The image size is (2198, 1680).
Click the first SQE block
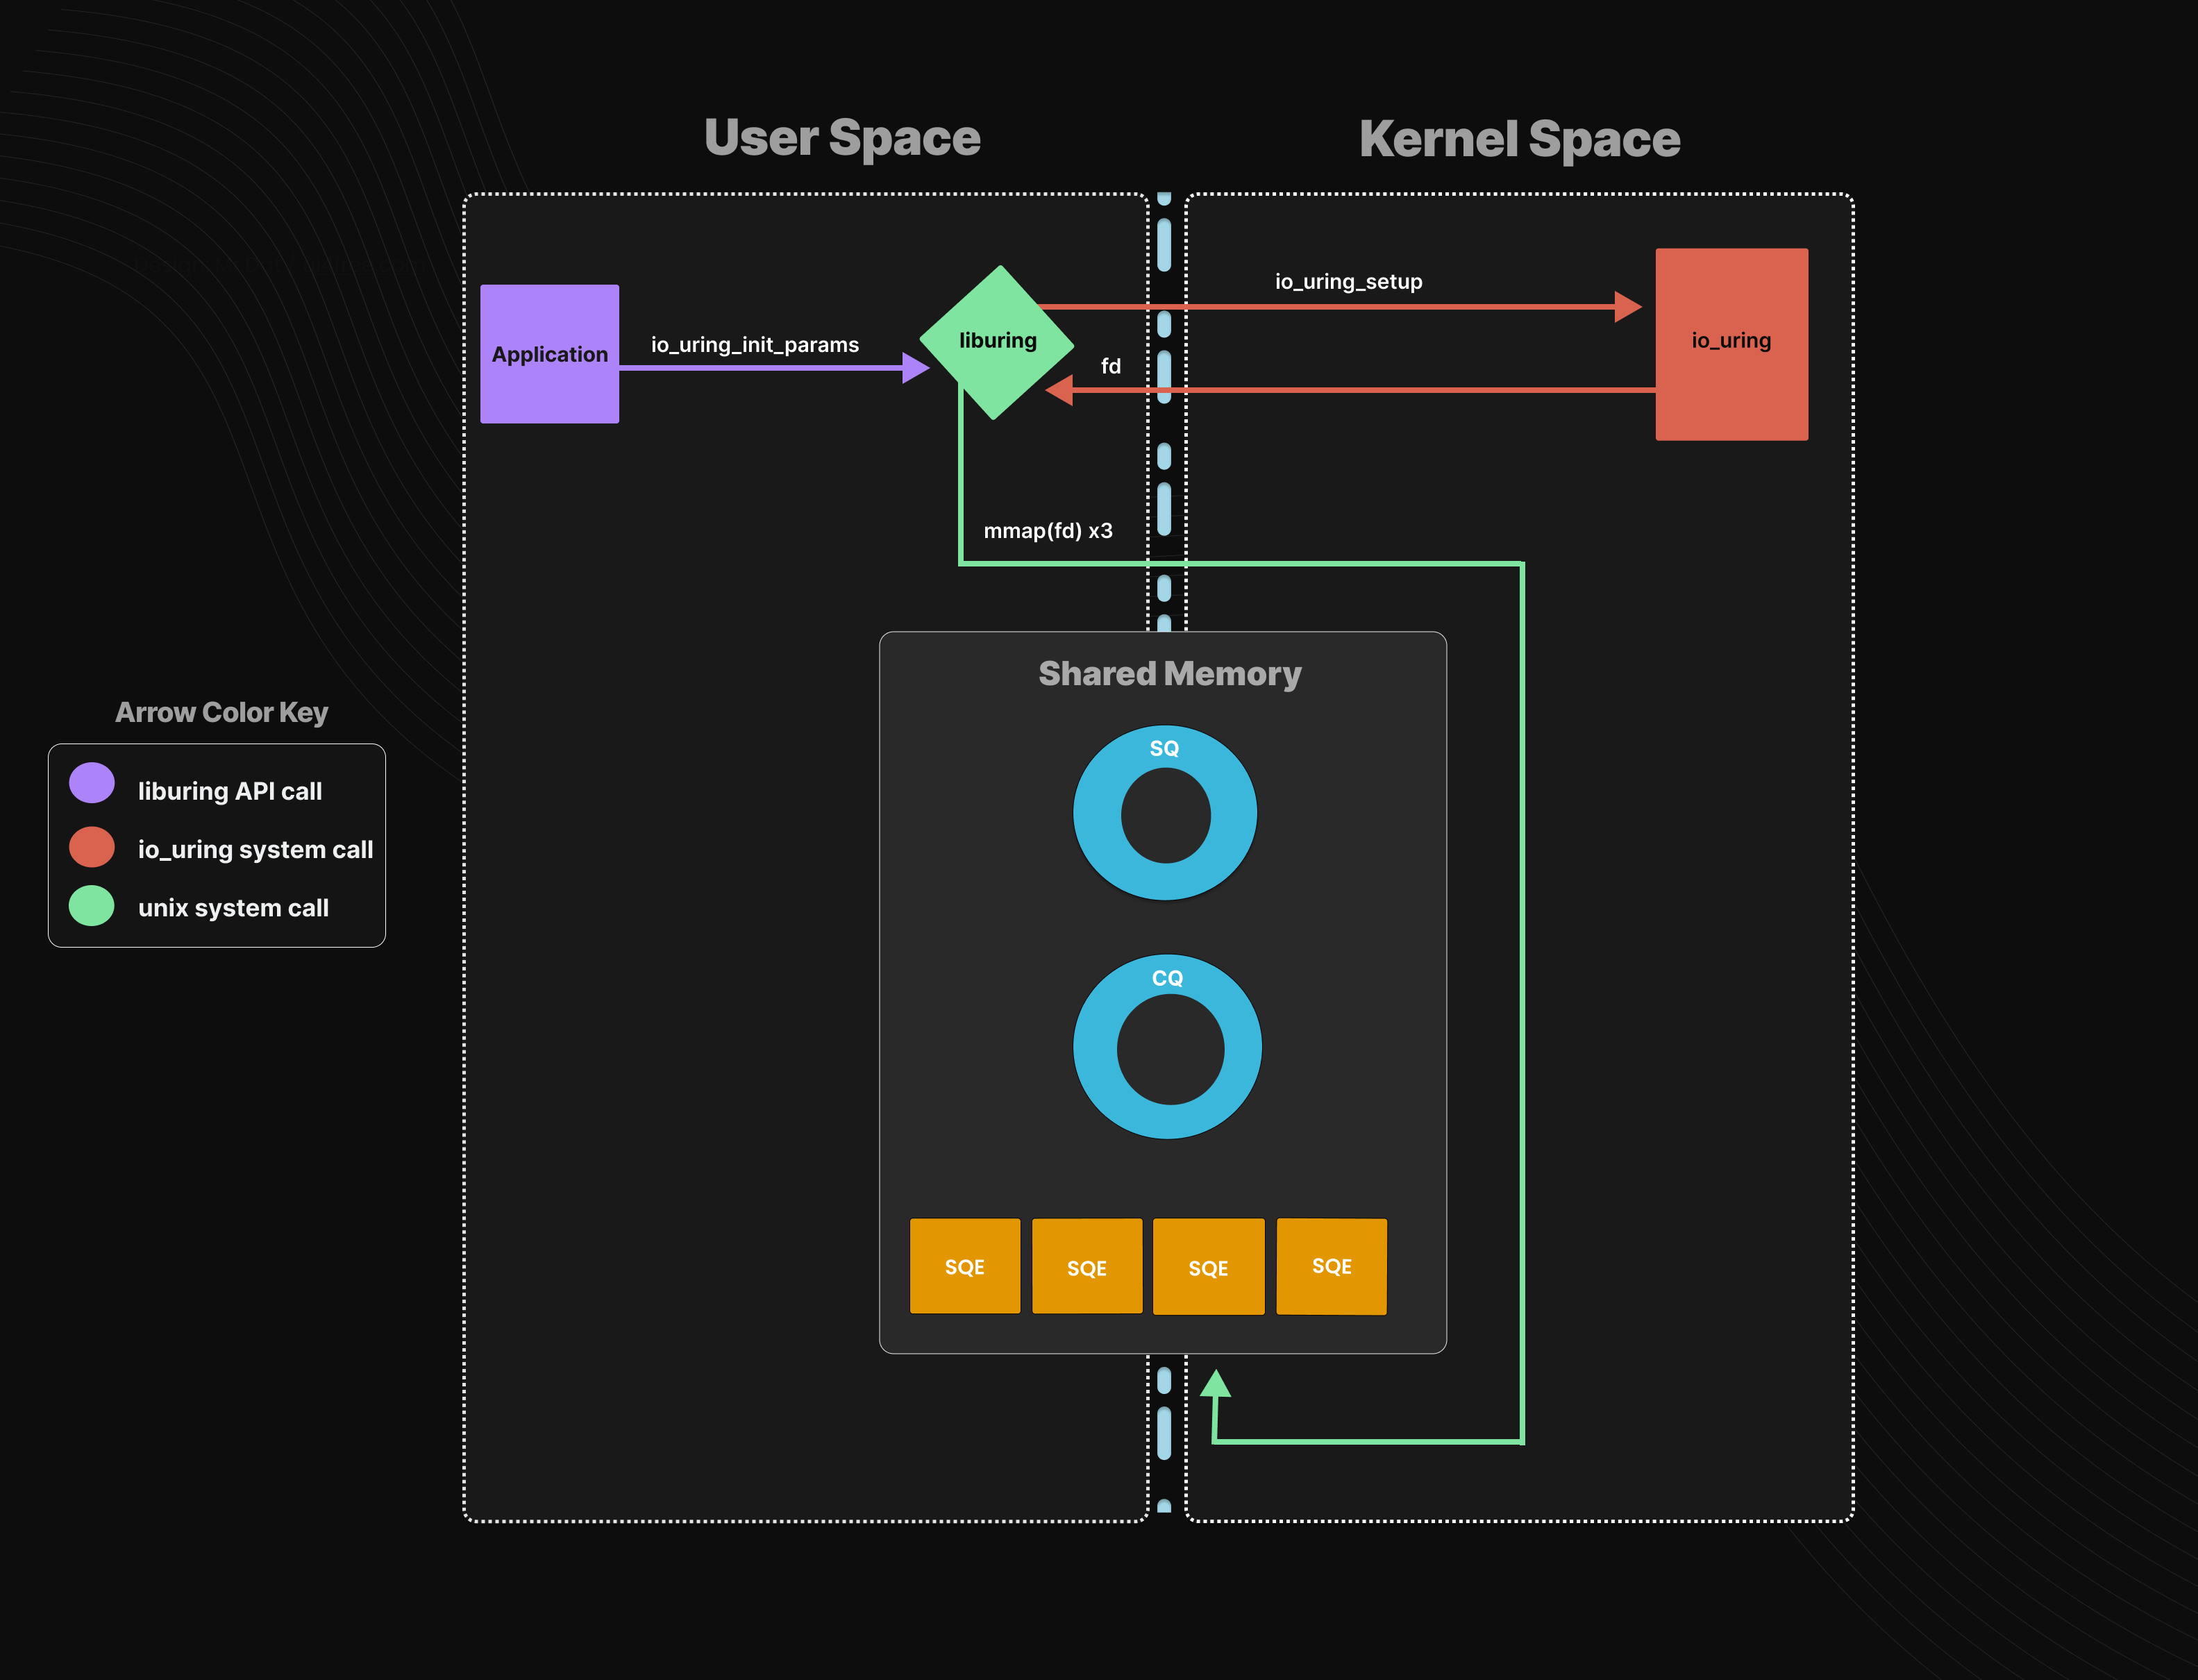click(x=964, y=1266)
